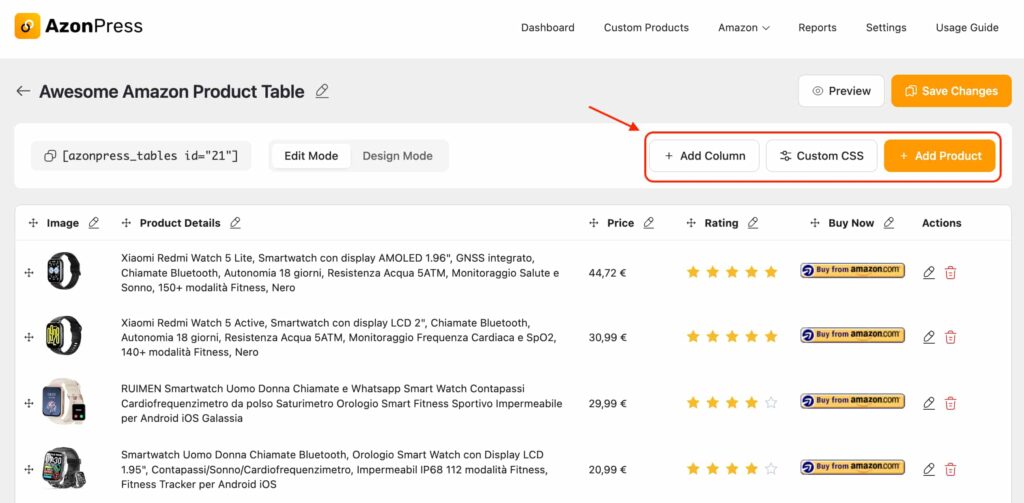Click the Awesome Amazon Product Table title
This screenshot has width=1024, height=503.
pos(172,91)
